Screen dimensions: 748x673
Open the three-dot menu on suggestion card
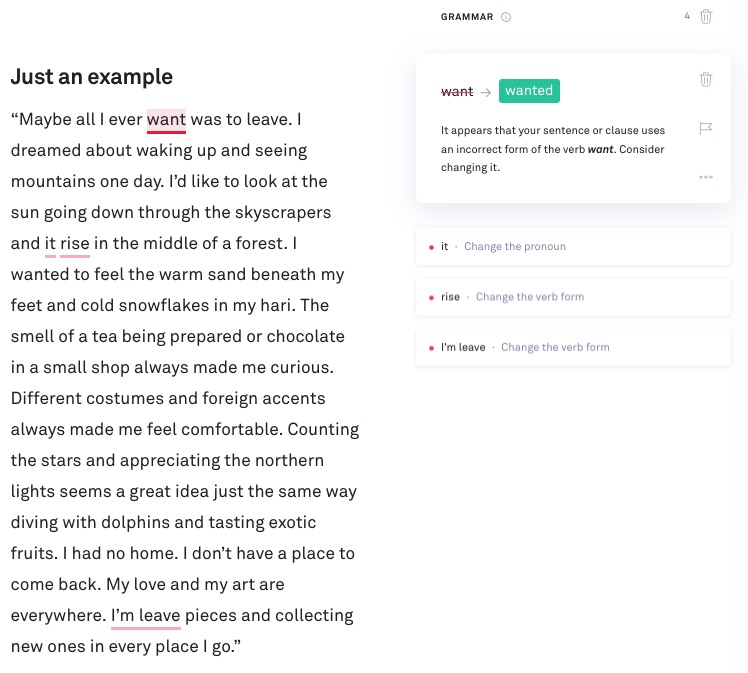tap(706, 177)
